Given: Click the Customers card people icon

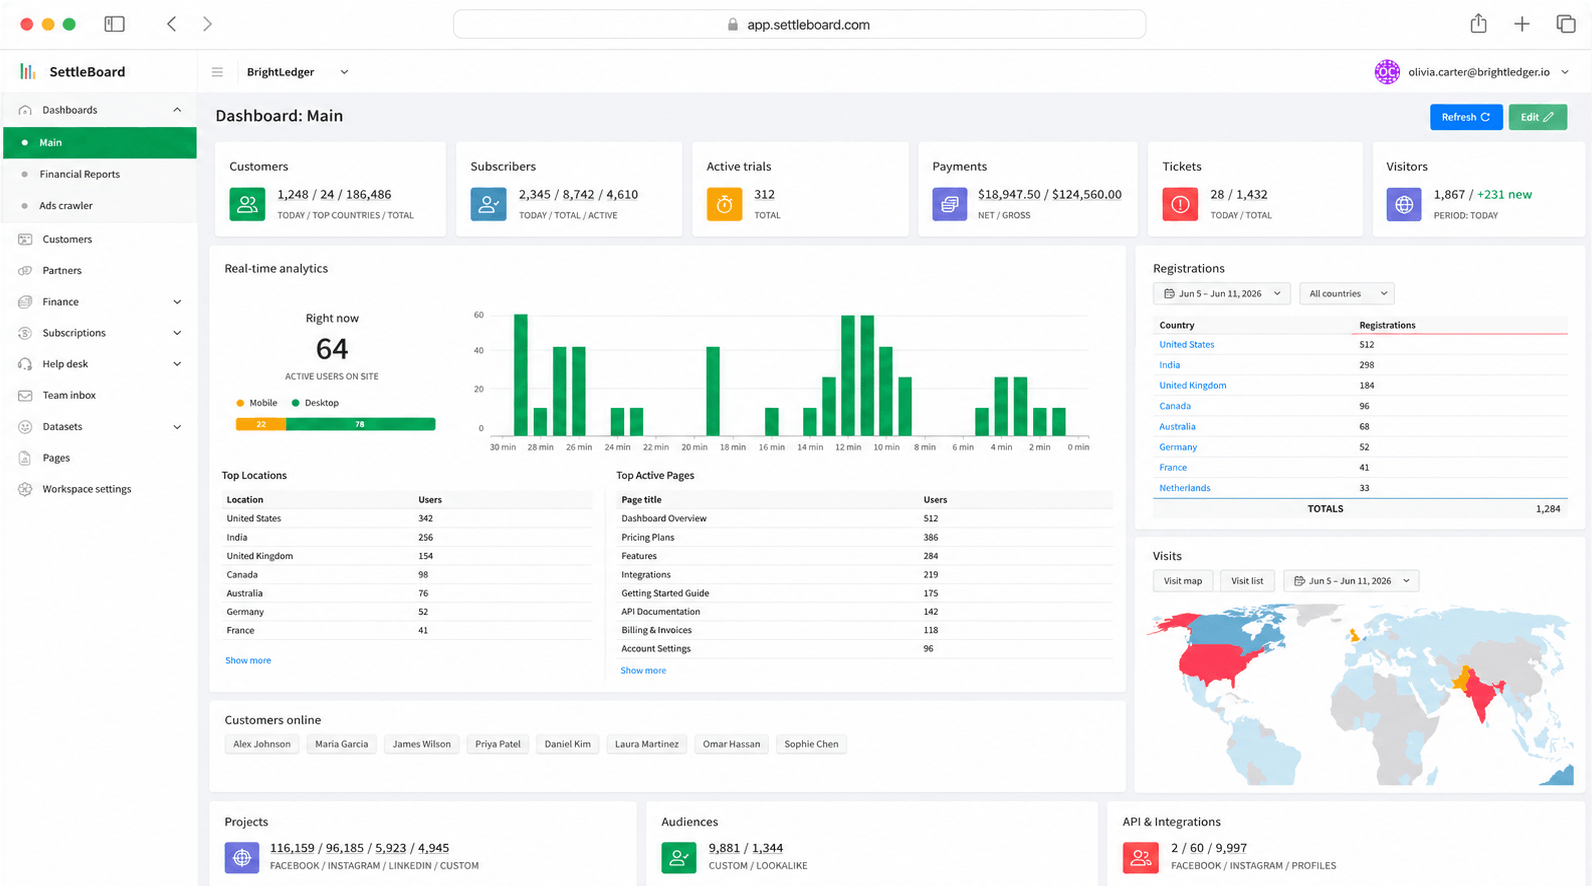Looking at the screenshot, I should coord(247,204).
